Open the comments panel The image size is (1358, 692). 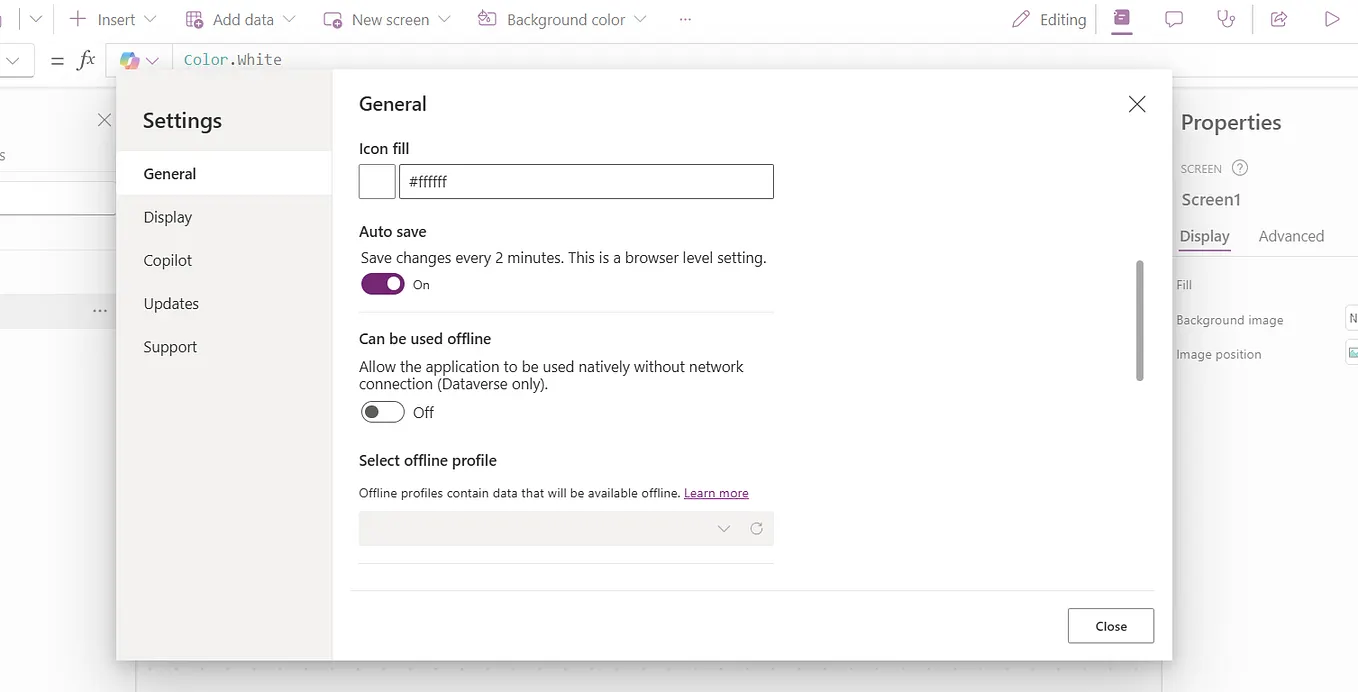click(x=1173, y=19)
